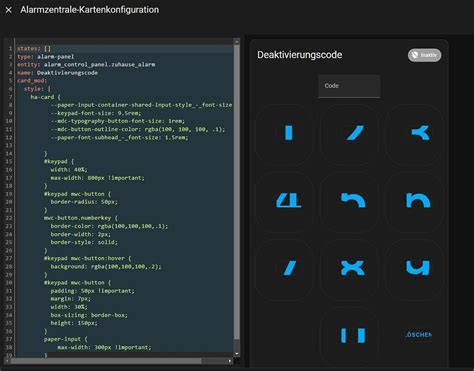The width and height of the screenshot is (474, 371).
Task: Click the '#keypad {' line on row 15
Action: 59,161
